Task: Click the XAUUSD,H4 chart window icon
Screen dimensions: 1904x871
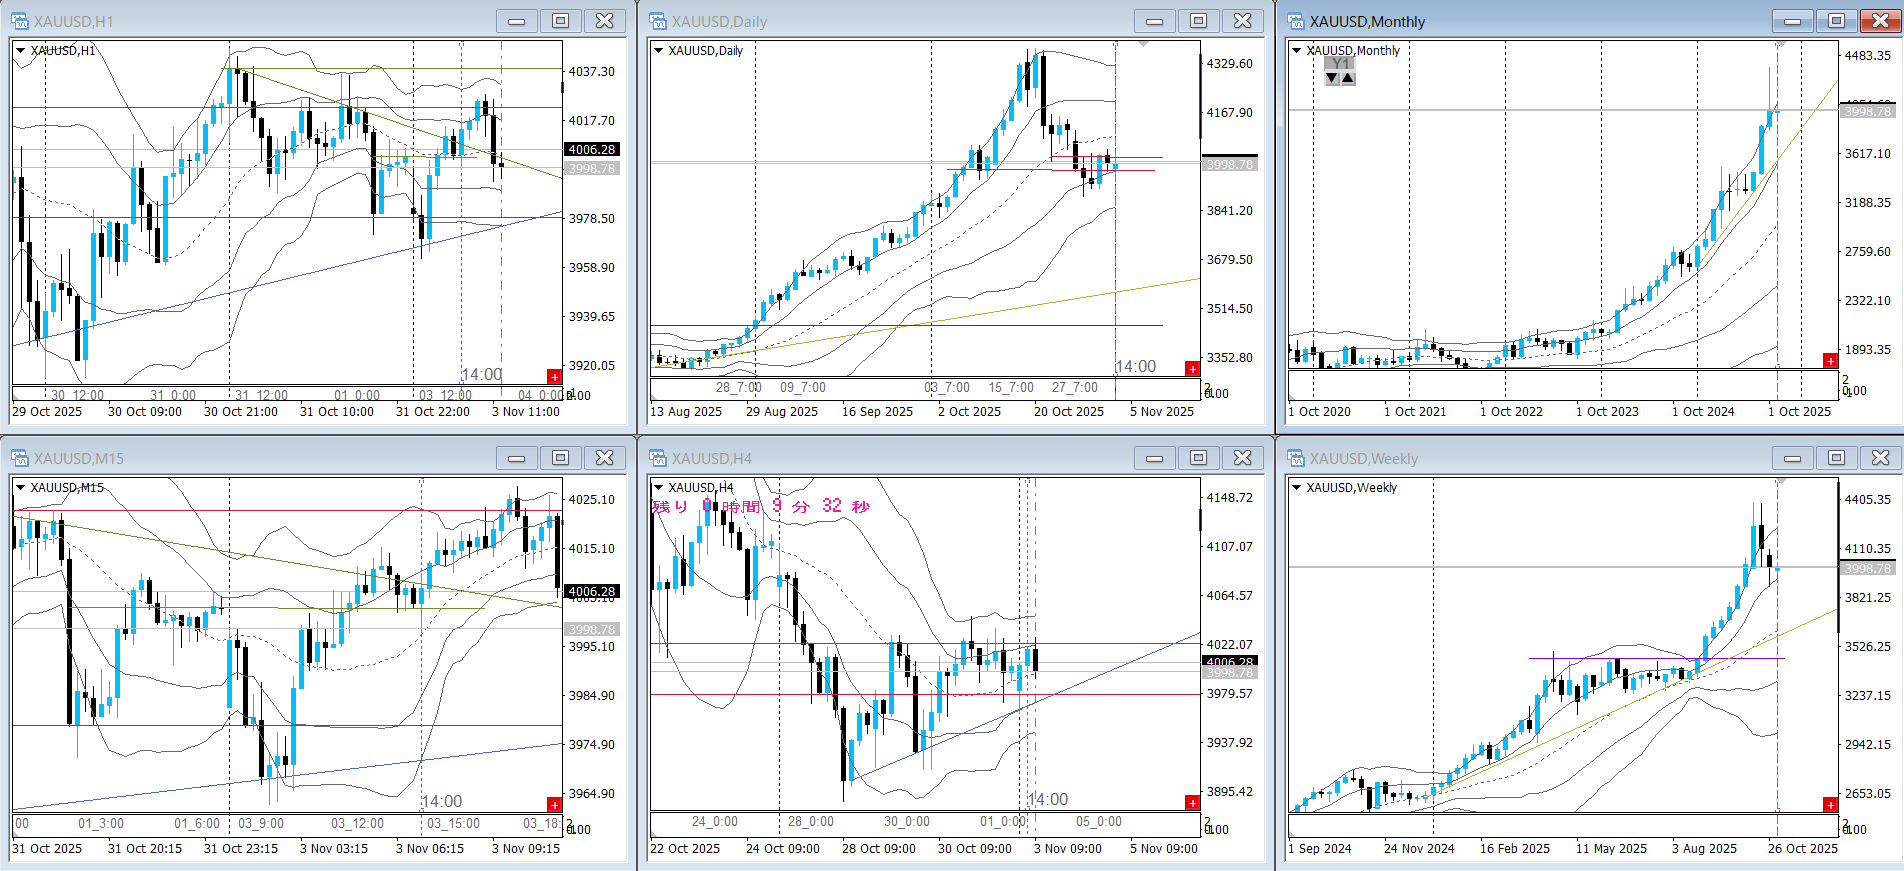Action: (x=658, y=458)
